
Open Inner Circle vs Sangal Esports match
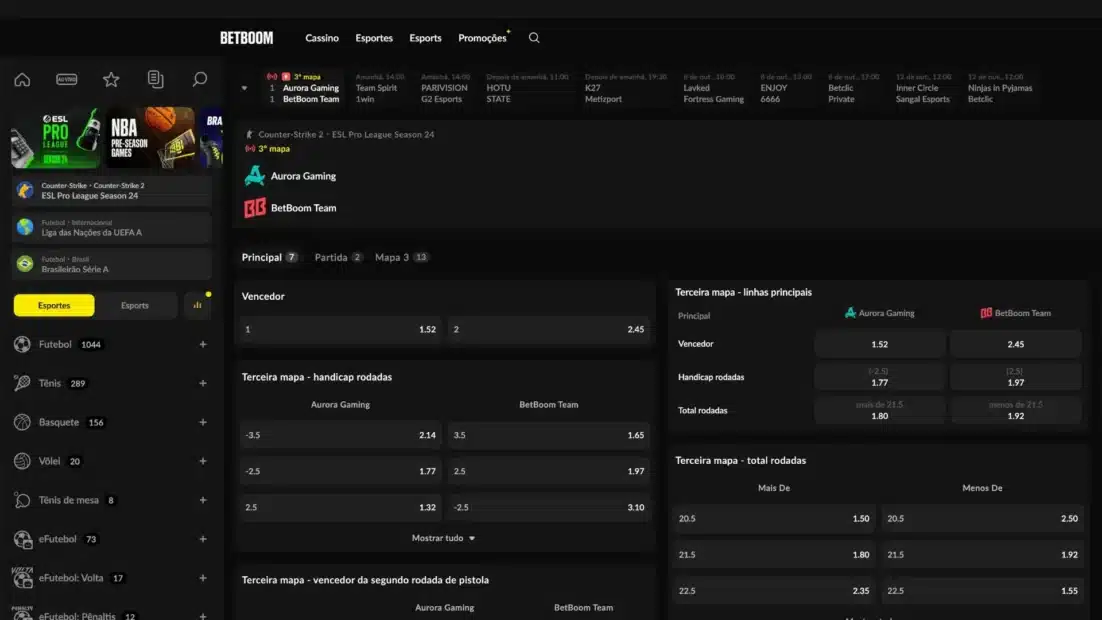pyautogui.click(x=923, y=89)
